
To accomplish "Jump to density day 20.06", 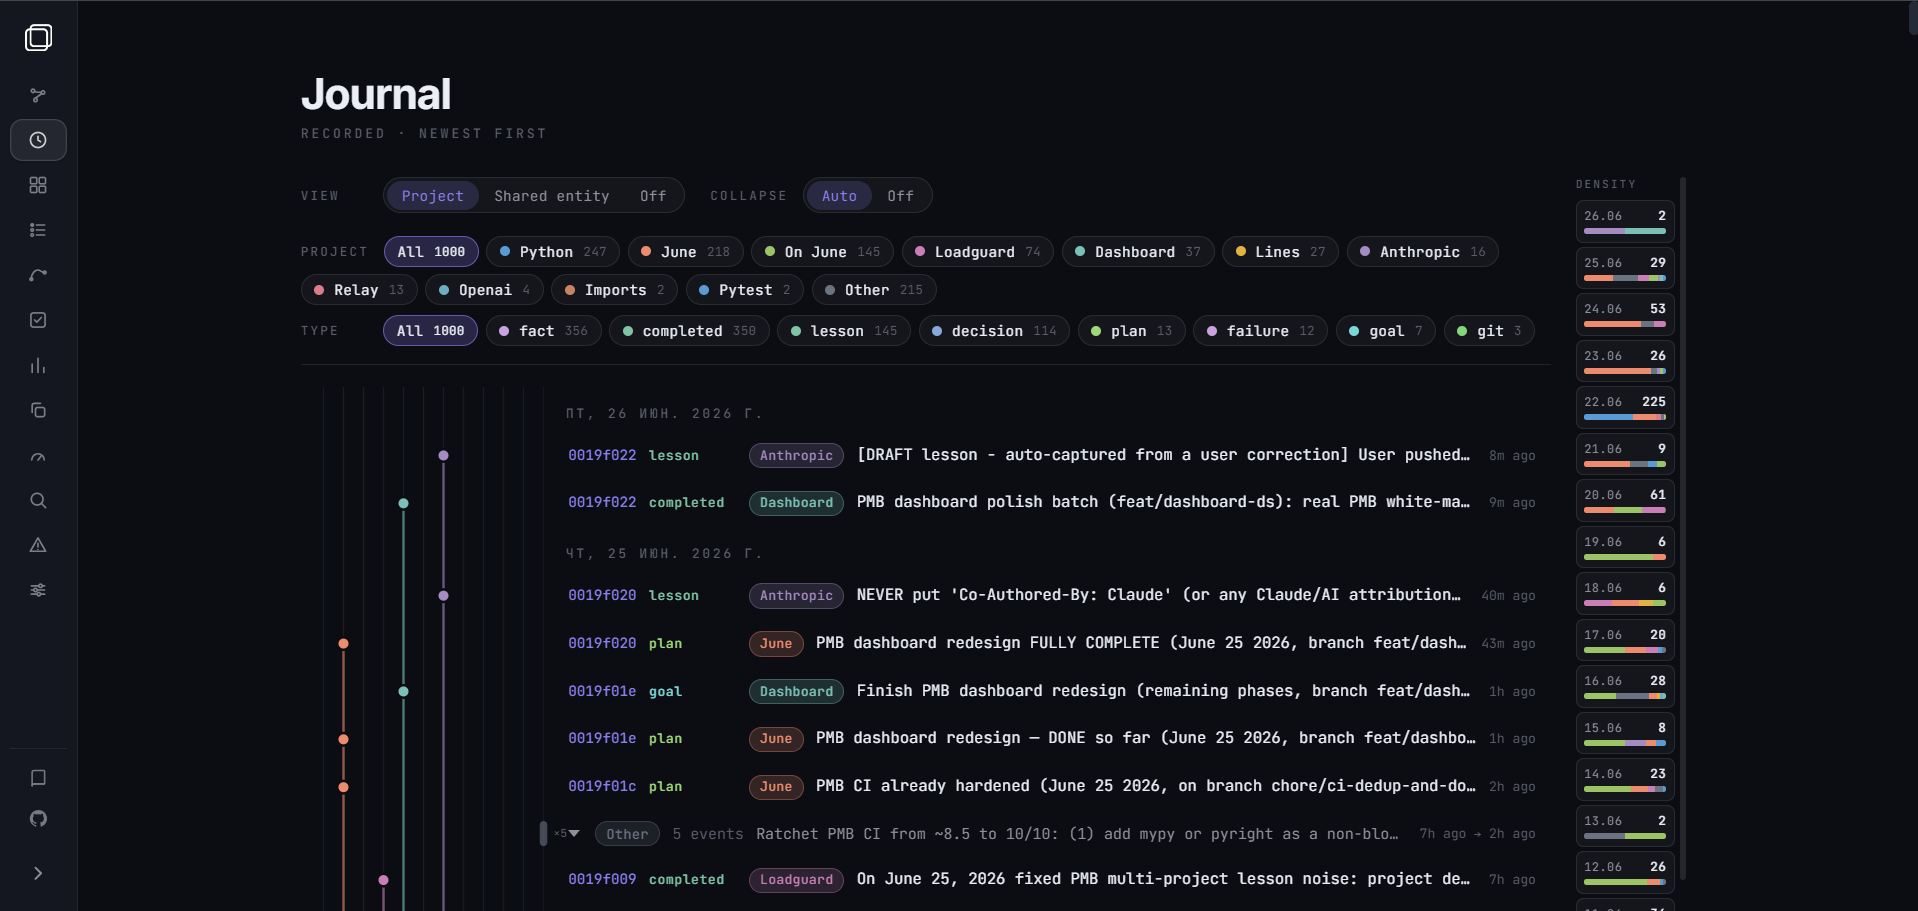I will [x=1625, y=501].
